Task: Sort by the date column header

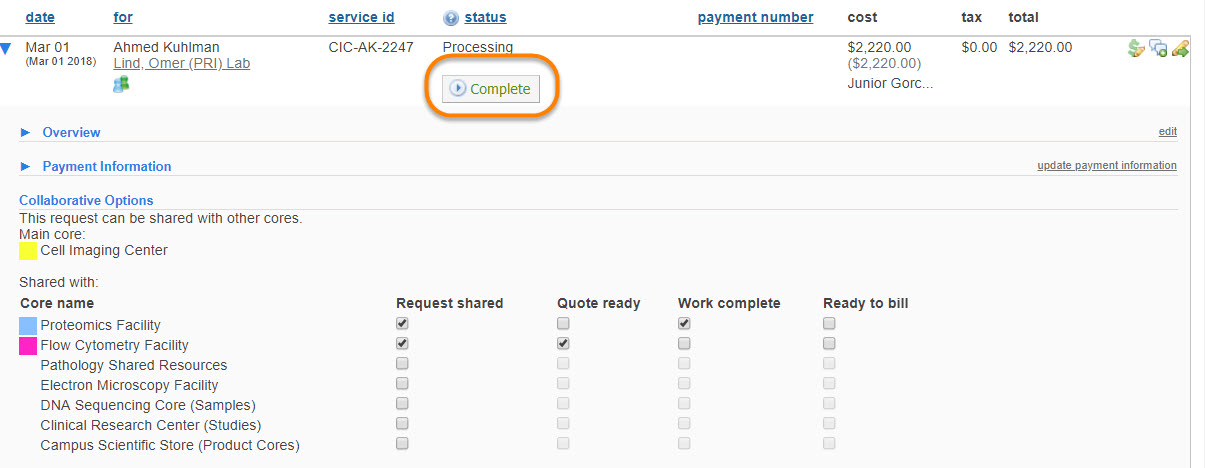Action: pos(40,17)
